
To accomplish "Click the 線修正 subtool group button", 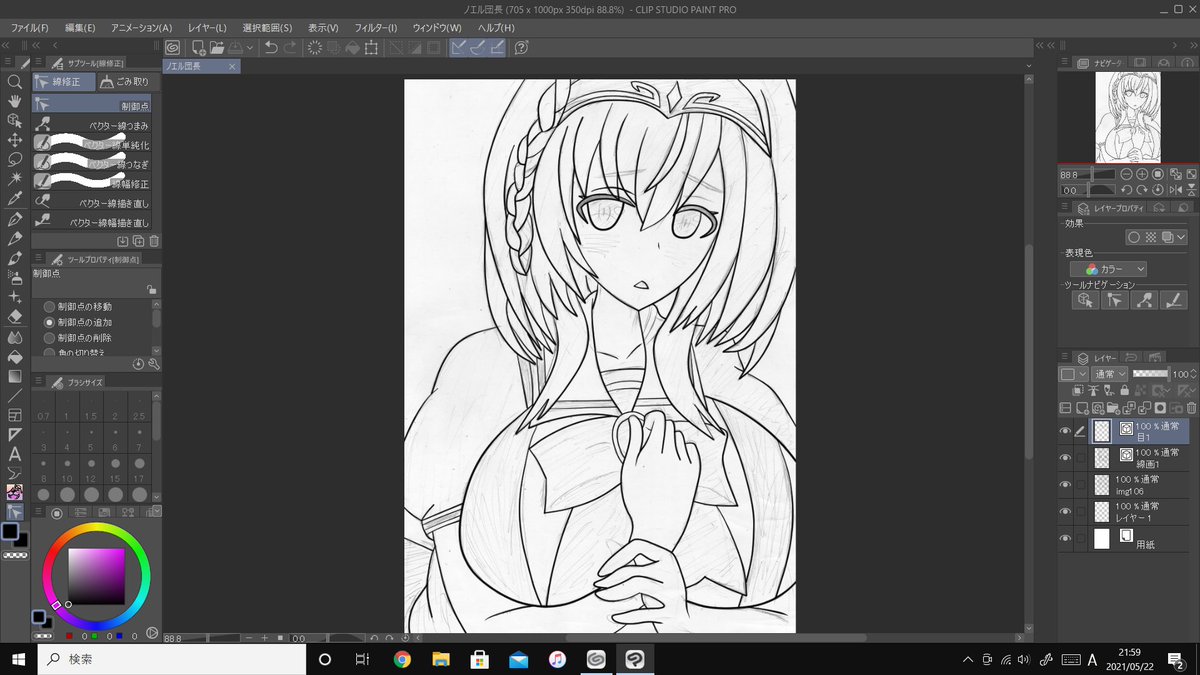I will tap(64, 81).
